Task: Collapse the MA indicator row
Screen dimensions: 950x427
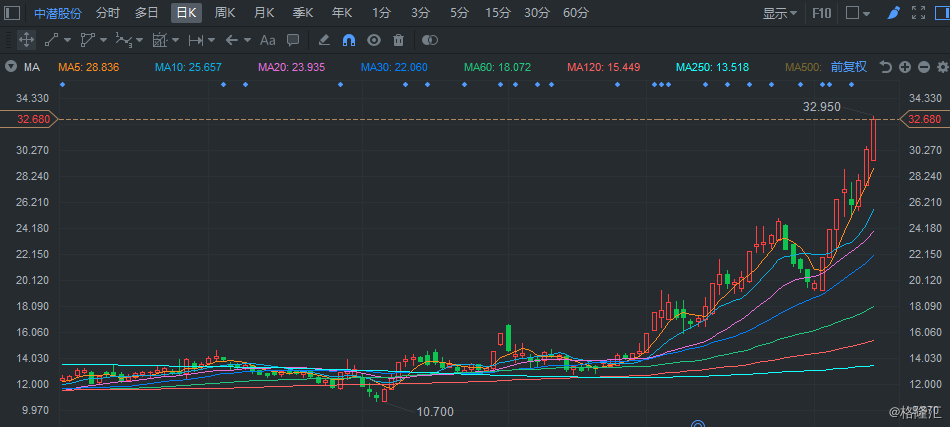Action: [11, 67]
